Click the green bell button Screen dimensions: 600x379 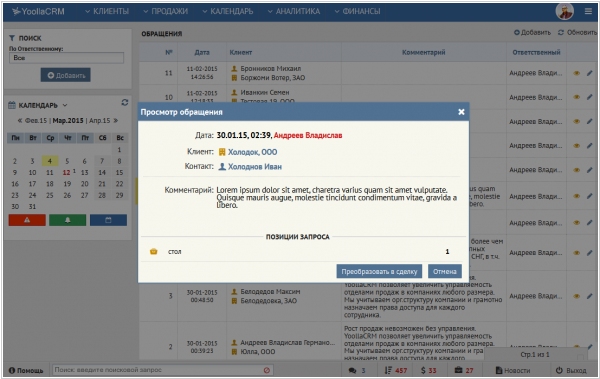67,220
